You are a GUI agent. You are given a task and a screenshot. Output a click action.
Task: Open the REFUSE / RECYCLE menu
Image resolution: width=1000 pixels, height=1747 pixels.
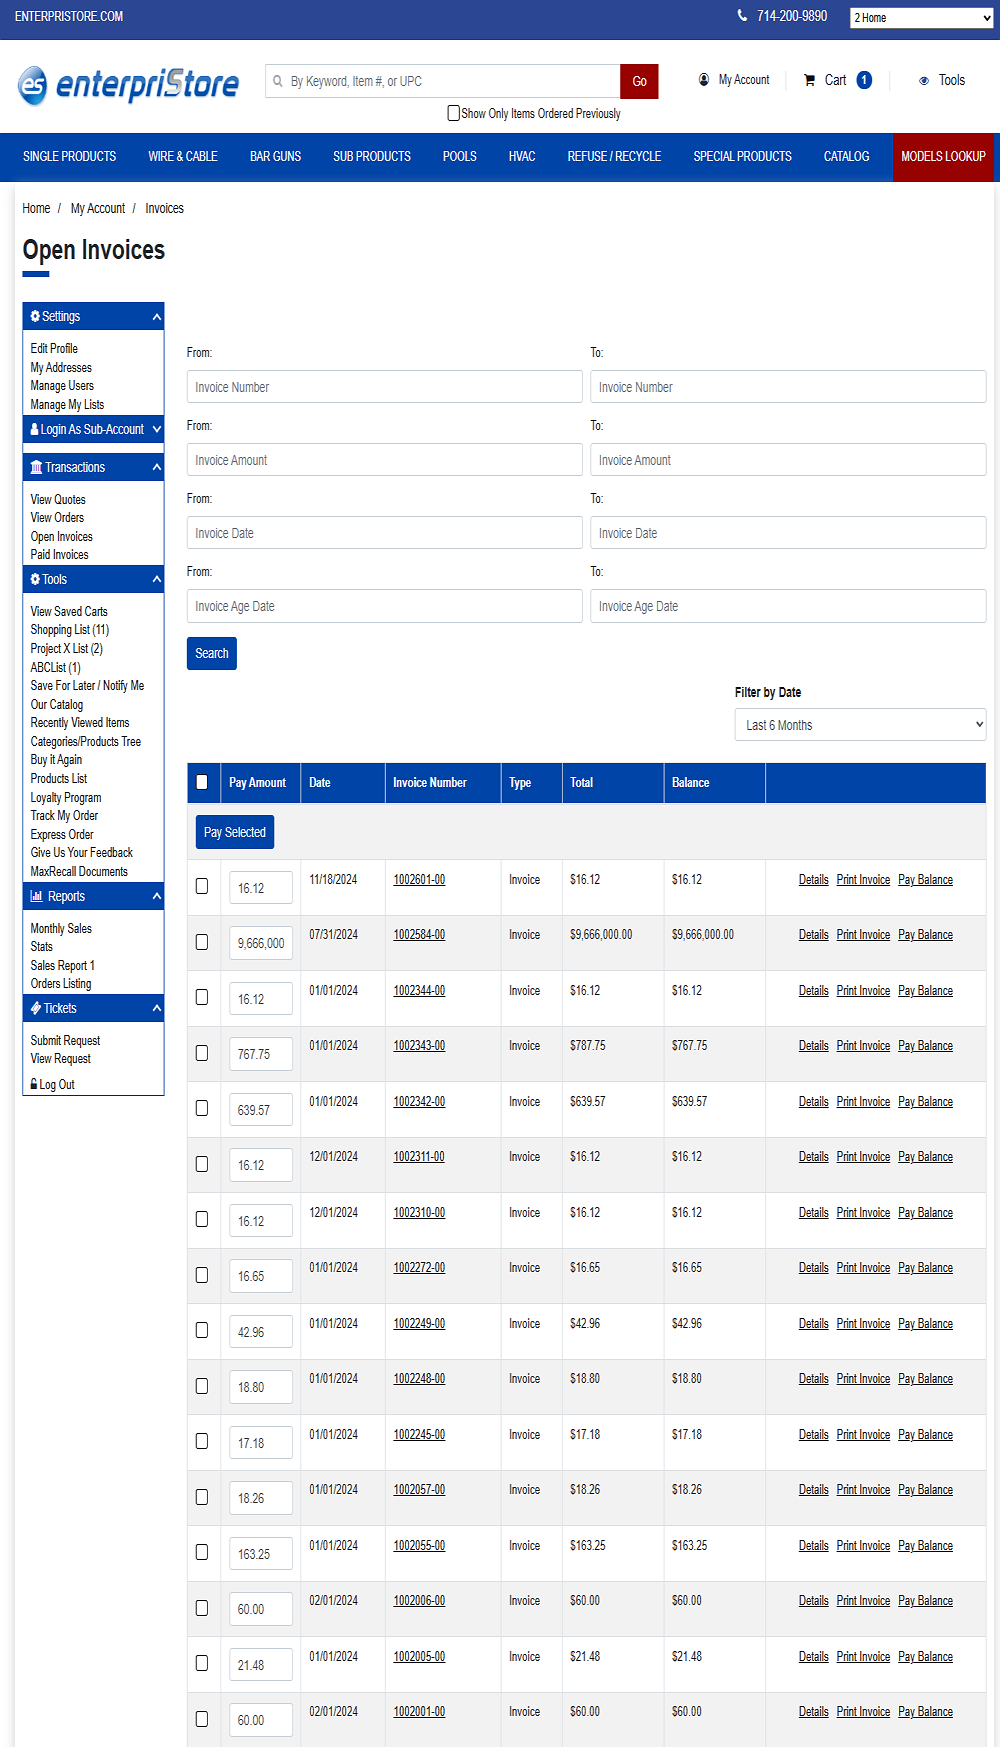click(614, 157)
